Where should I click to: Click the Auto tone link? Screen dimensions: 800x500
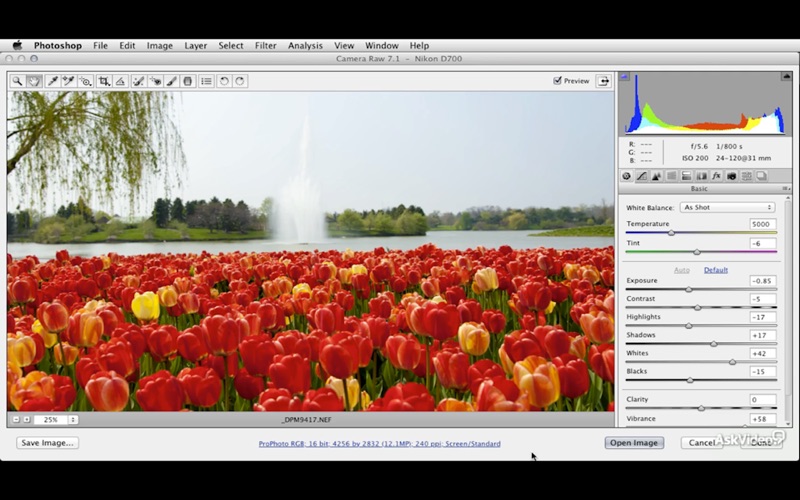point(682,270)
